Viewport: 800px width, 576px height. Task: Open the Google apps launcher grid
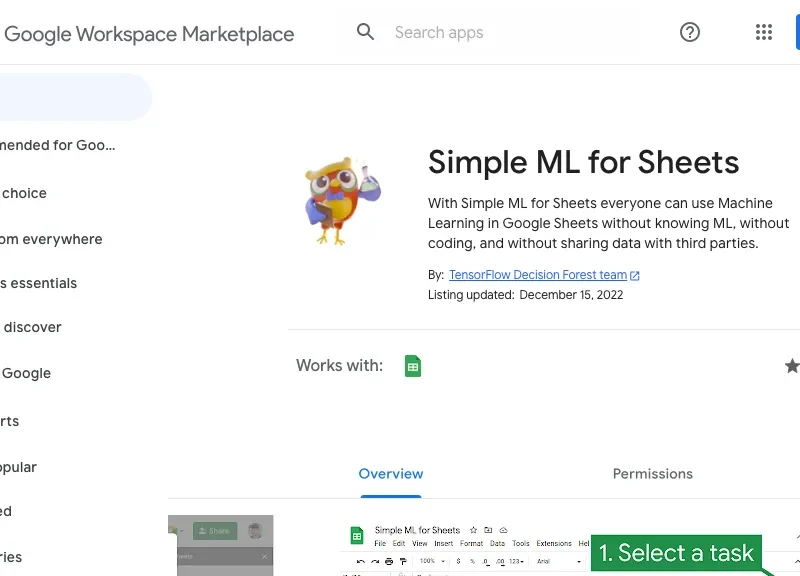[x=764, y=32]
